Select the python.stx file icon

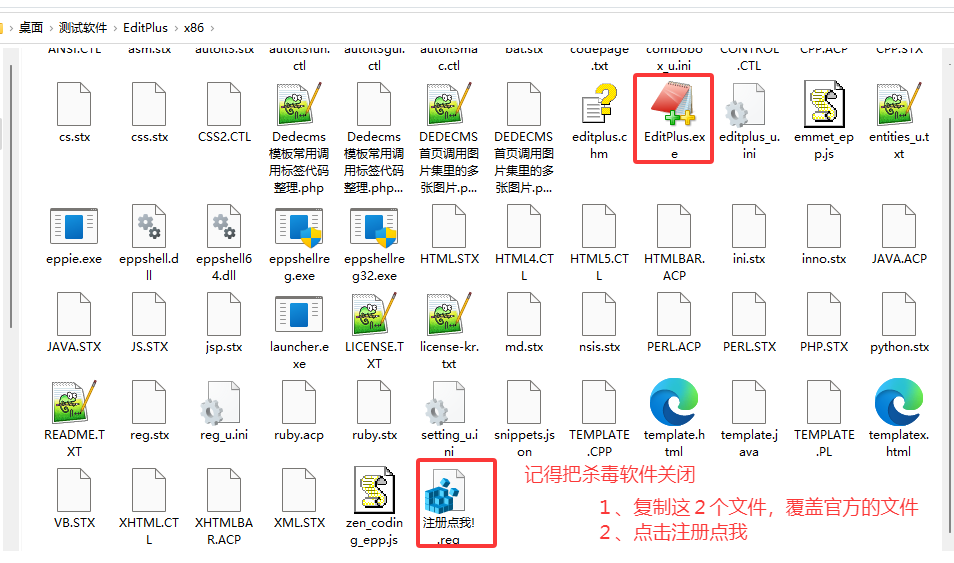899,315
